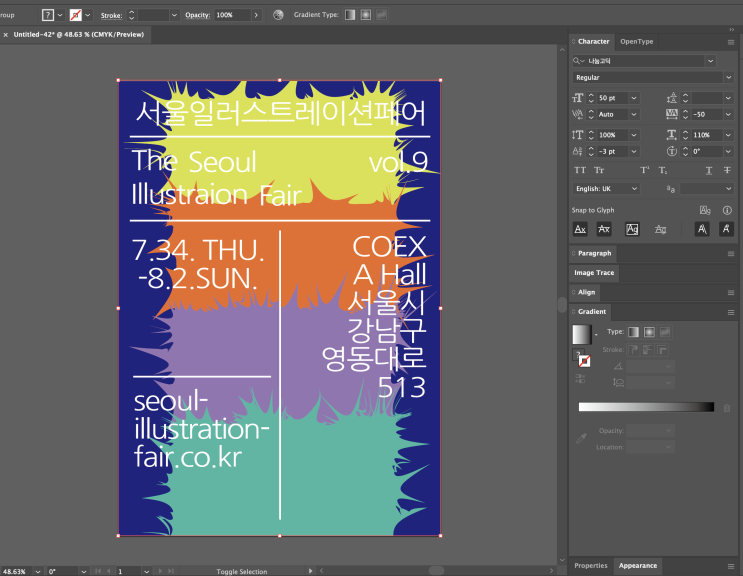This screenshot has width=743, height=576.
Task: Select the Character panel tab
Action: 593,42
